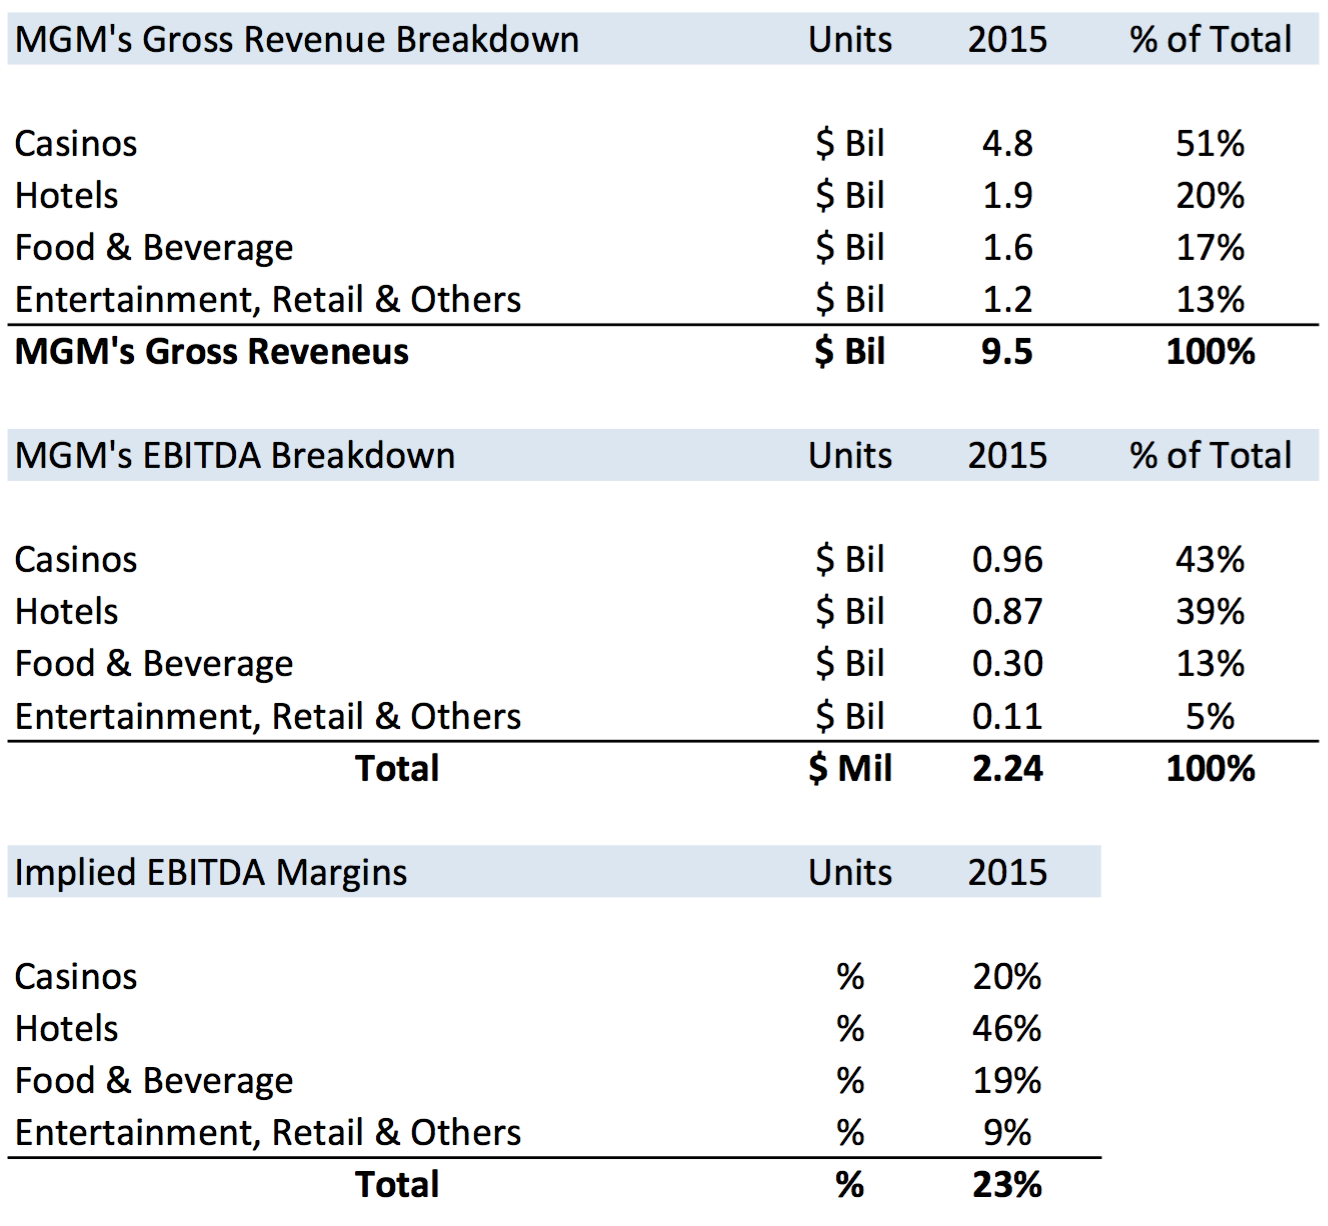Image resolution: width=1328 pixels, height=1226 pixels.
Task: Click the 17% Food & Beverage revenue share
Action: (x=1210, y=248)
